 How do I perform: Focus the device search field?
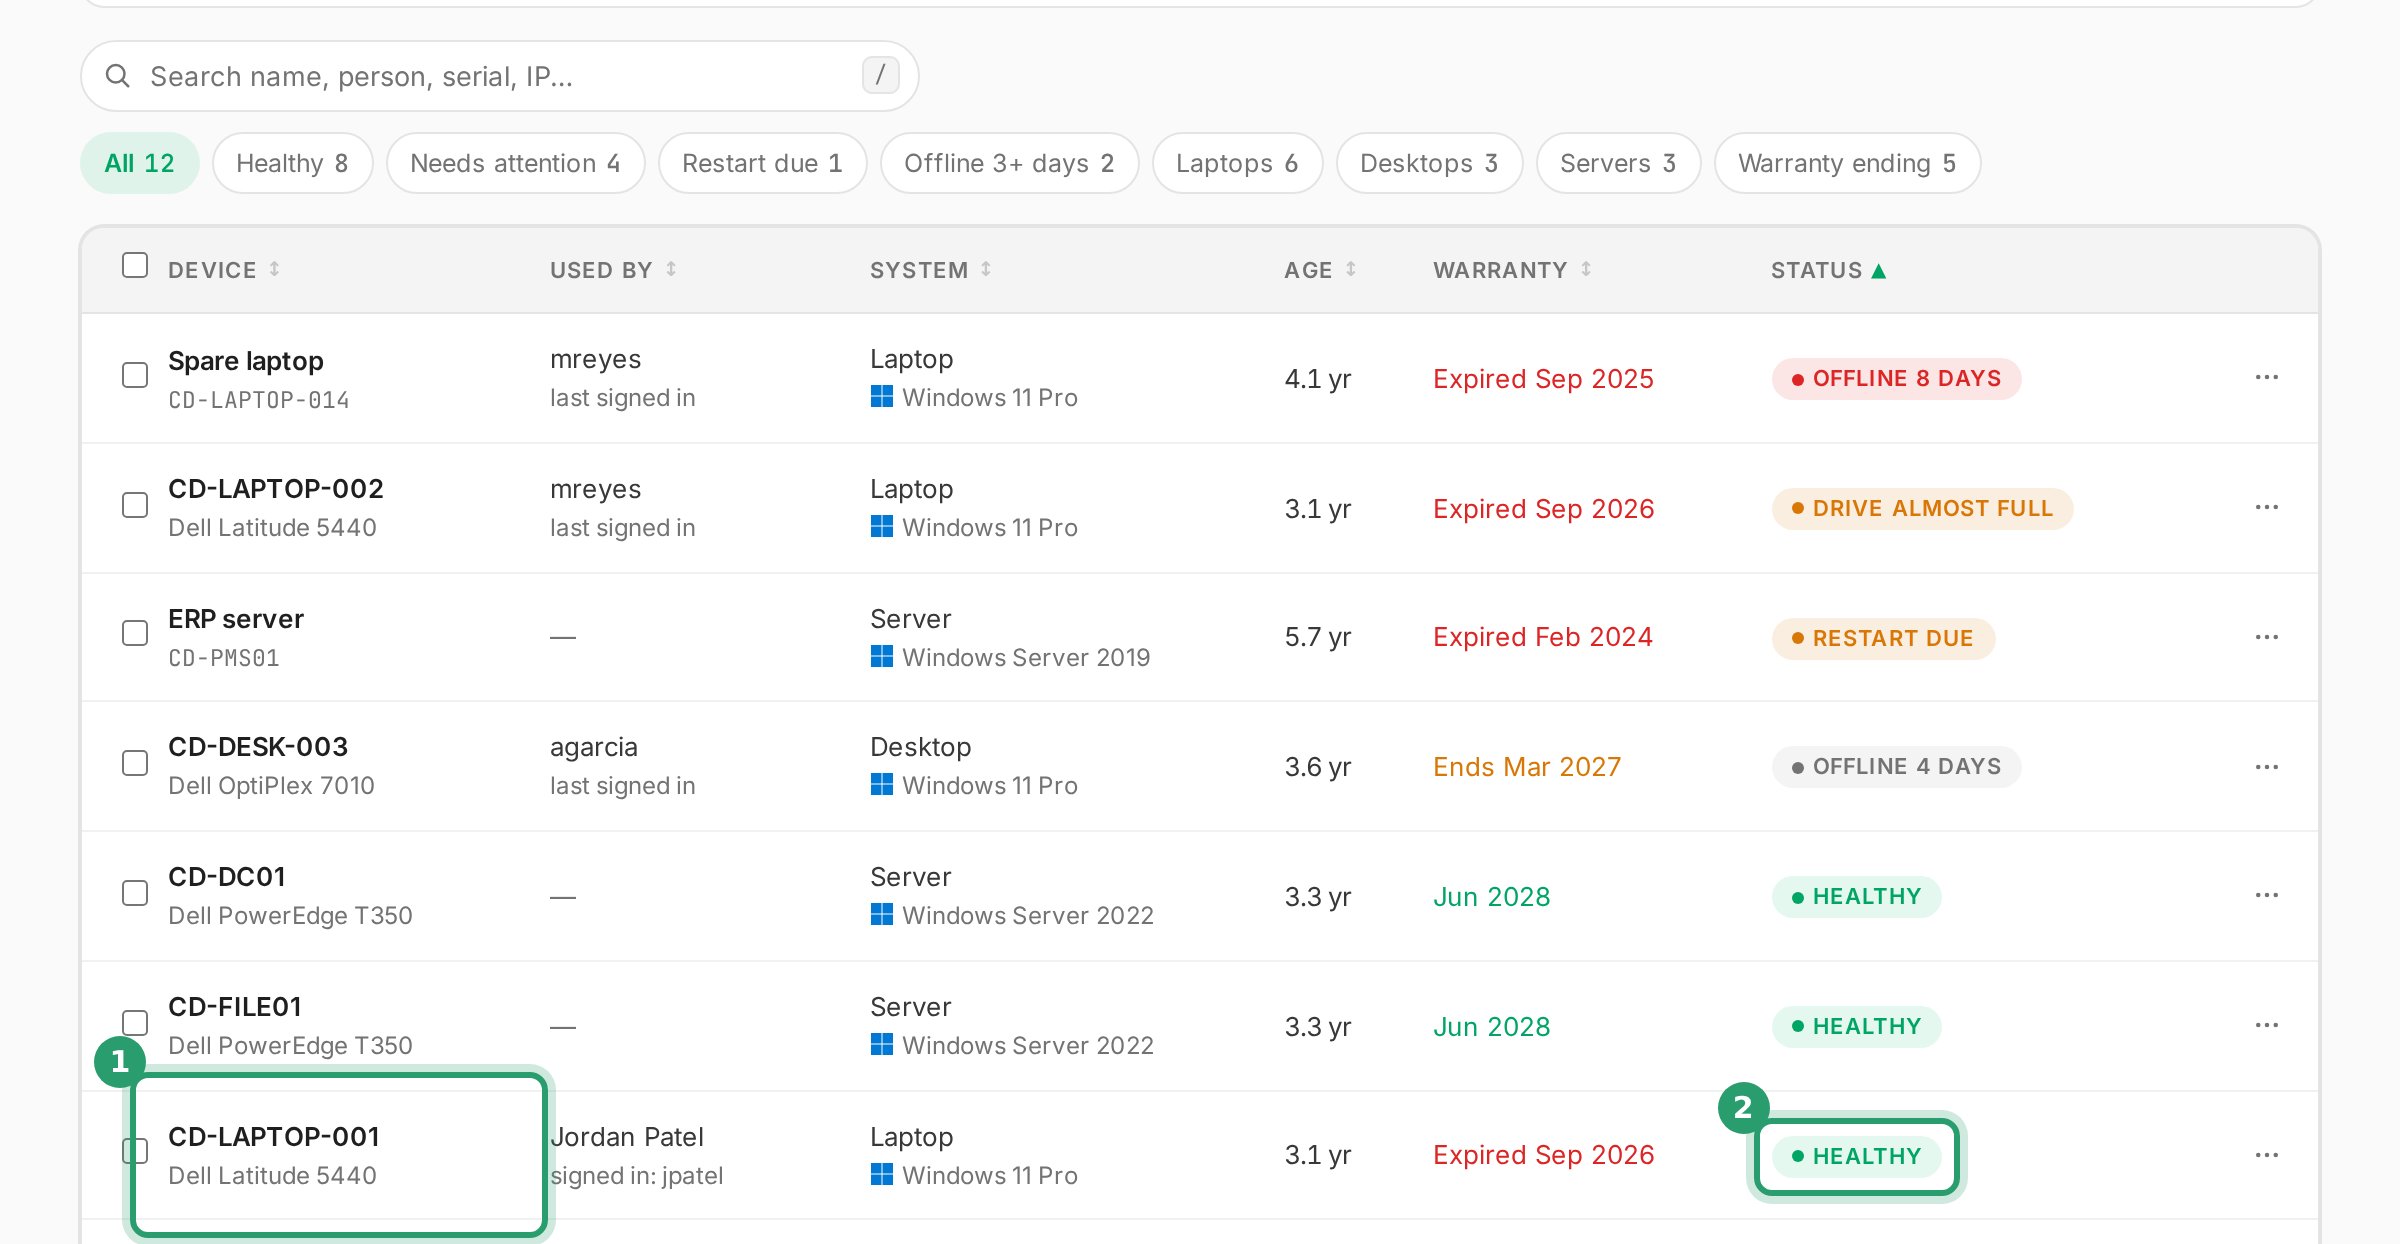[499, 76]
